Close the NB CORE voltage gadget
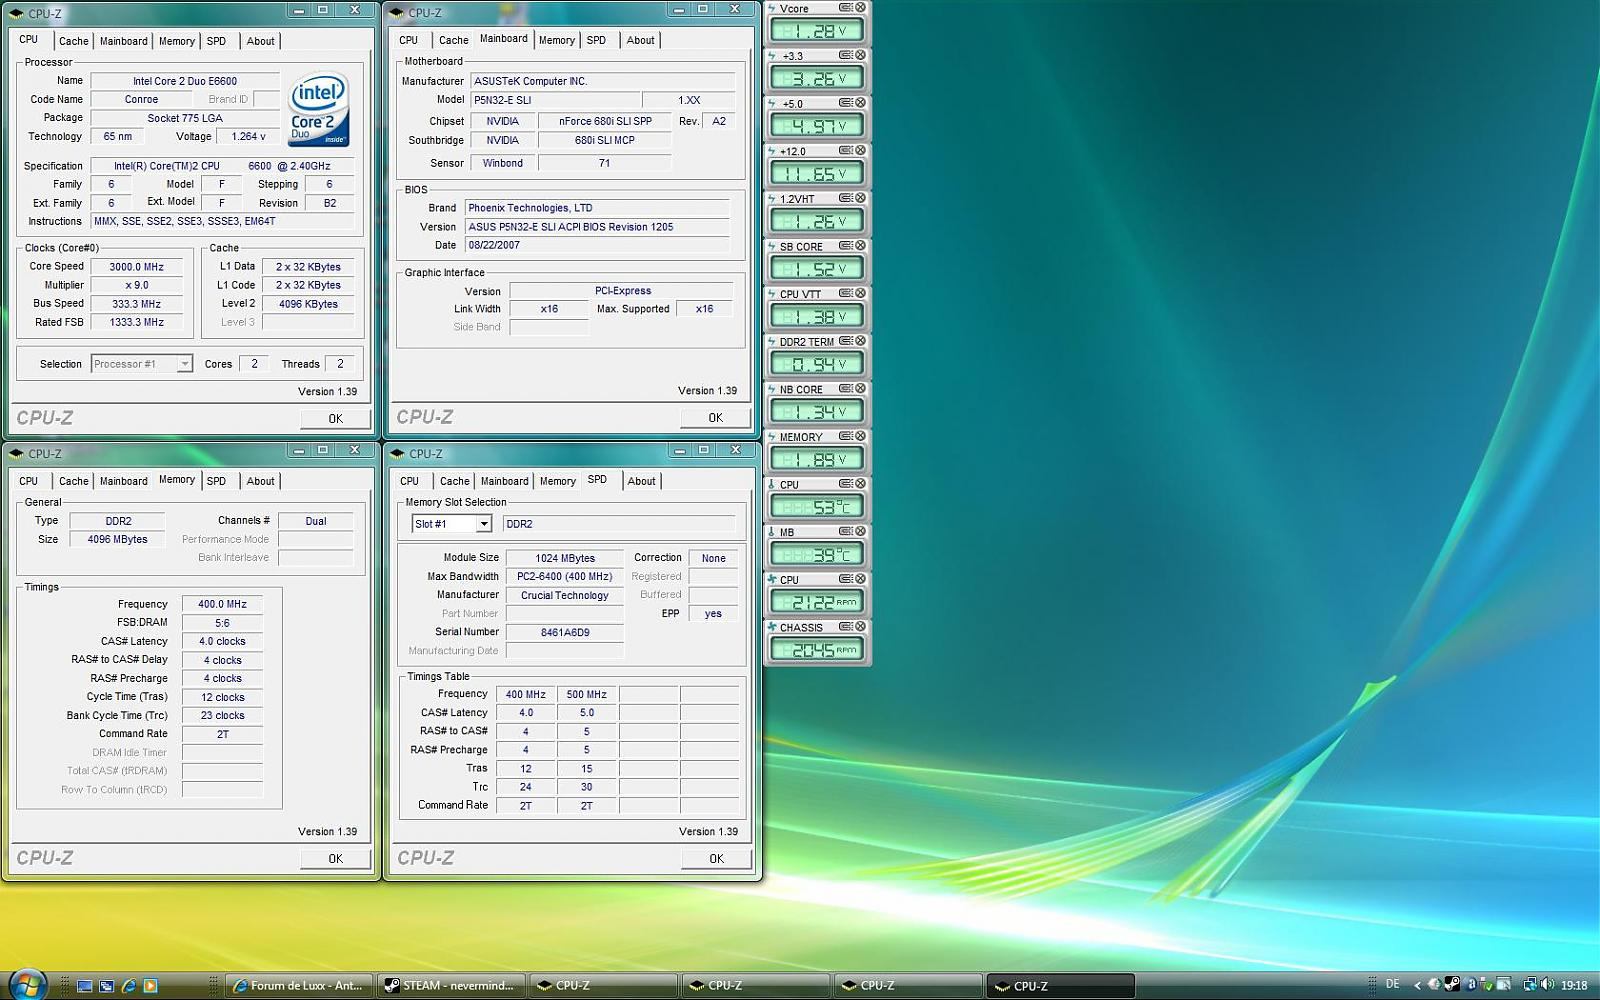The image size is (1600, 1000). point(860,388)
